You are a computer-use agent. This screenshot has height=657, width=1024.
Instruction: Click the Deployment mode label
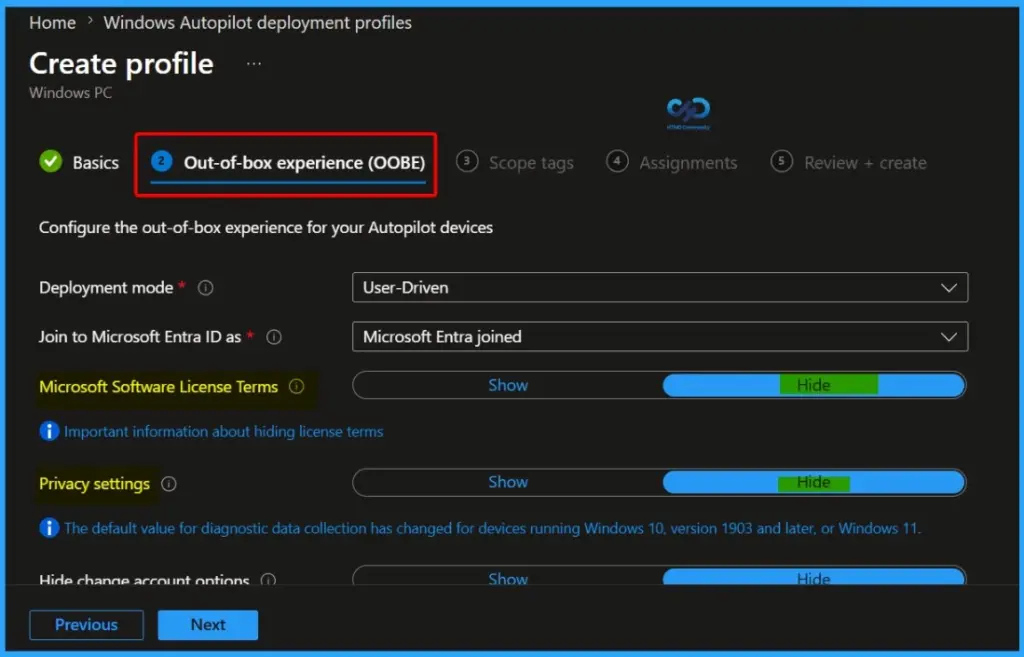click(106, 288)
